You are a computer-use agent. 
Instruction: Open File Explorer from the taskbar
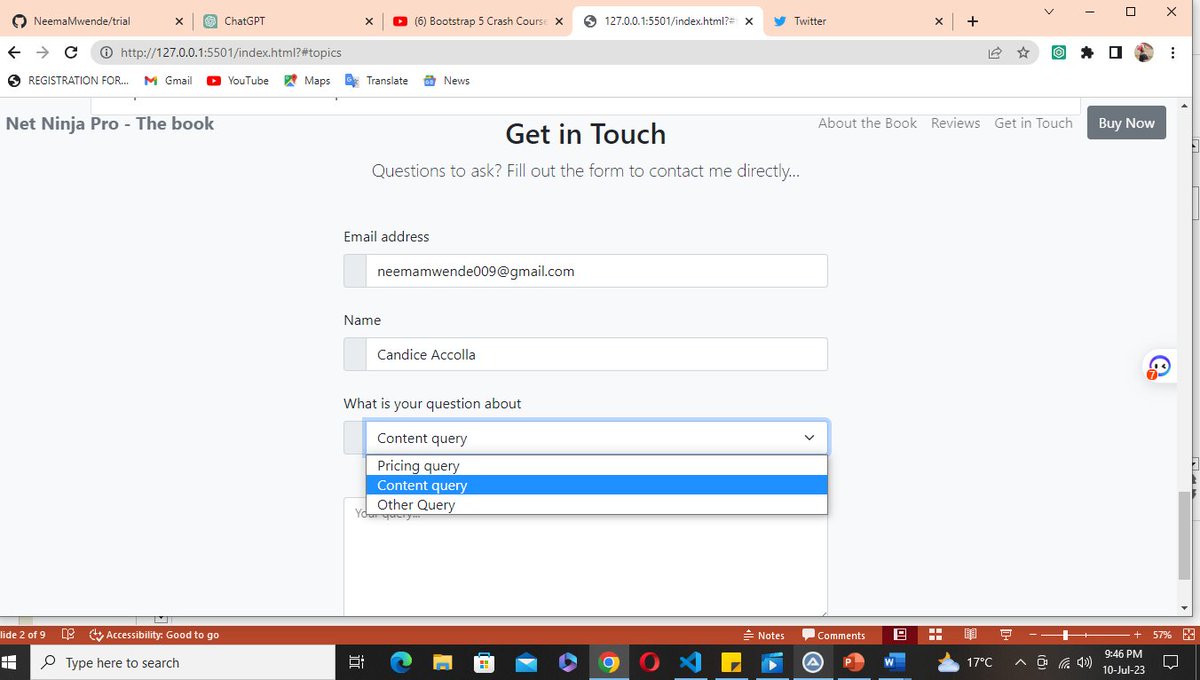(x=443, y=662)
